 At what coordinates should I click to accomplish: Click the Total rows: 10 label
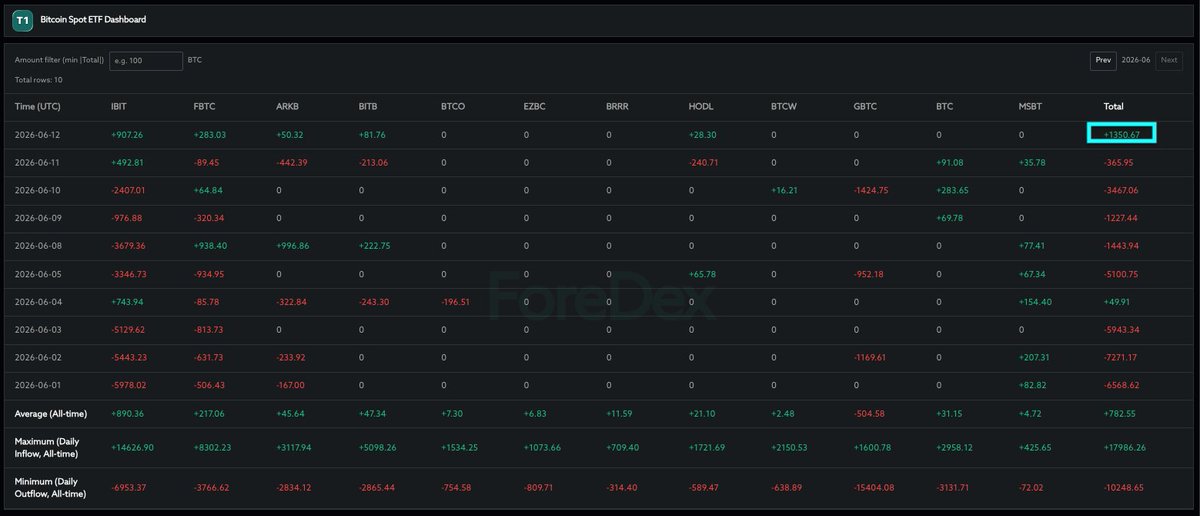pos(39,80)
